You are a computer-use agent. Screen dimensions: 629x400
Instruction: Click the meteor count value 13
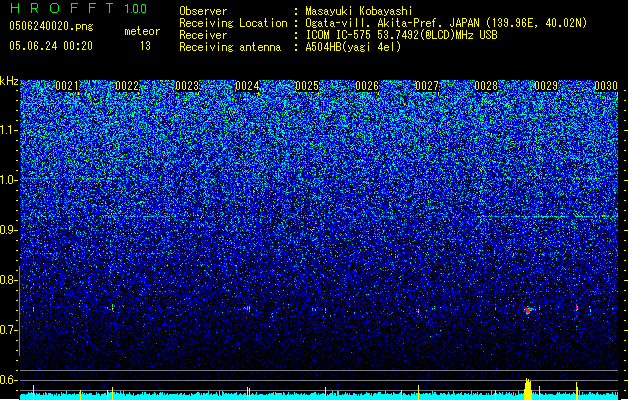coord(145,46)
